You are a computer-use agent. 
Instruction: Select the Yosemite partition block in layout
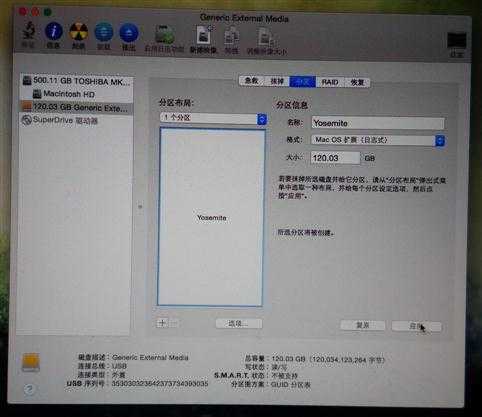211,217
